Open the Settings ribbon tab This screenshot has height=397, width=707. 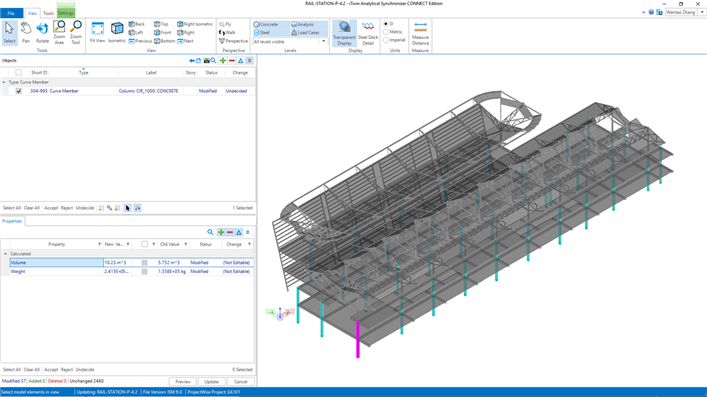66,13
